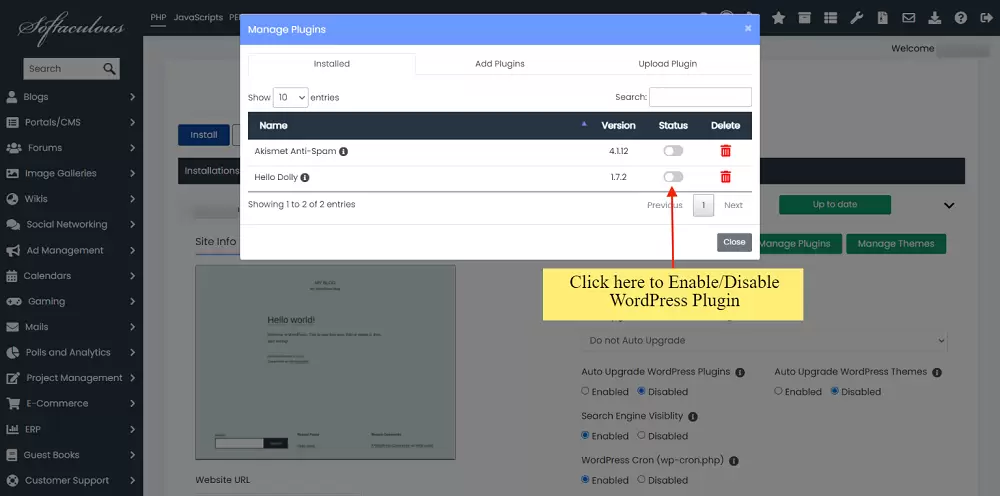Image resolution: width=1000 pixels, height=496 pixels.
Task: Open the Upload Plugin tab
Action: coord(668,64)
